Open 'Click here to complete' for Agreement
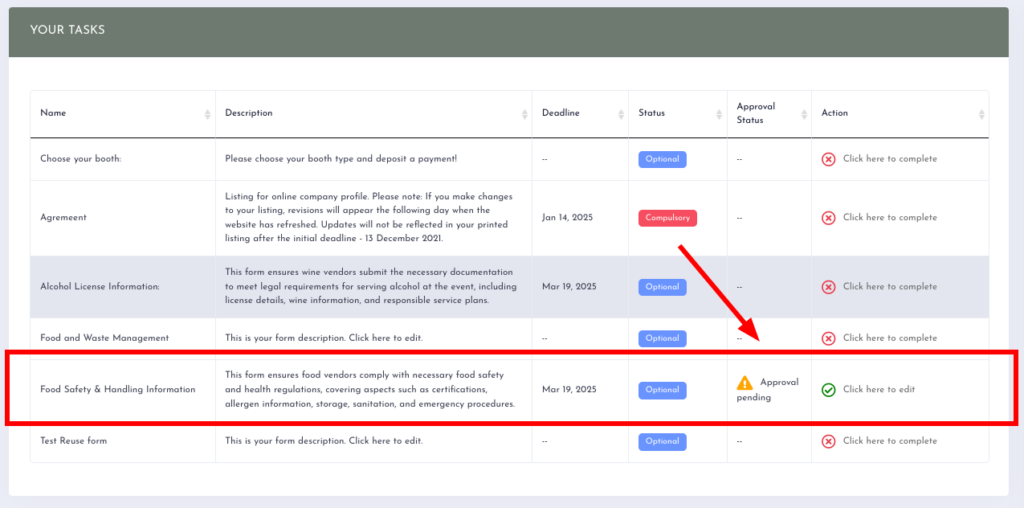This screenshot has height=508, width=1024. (x=889, y=218)
